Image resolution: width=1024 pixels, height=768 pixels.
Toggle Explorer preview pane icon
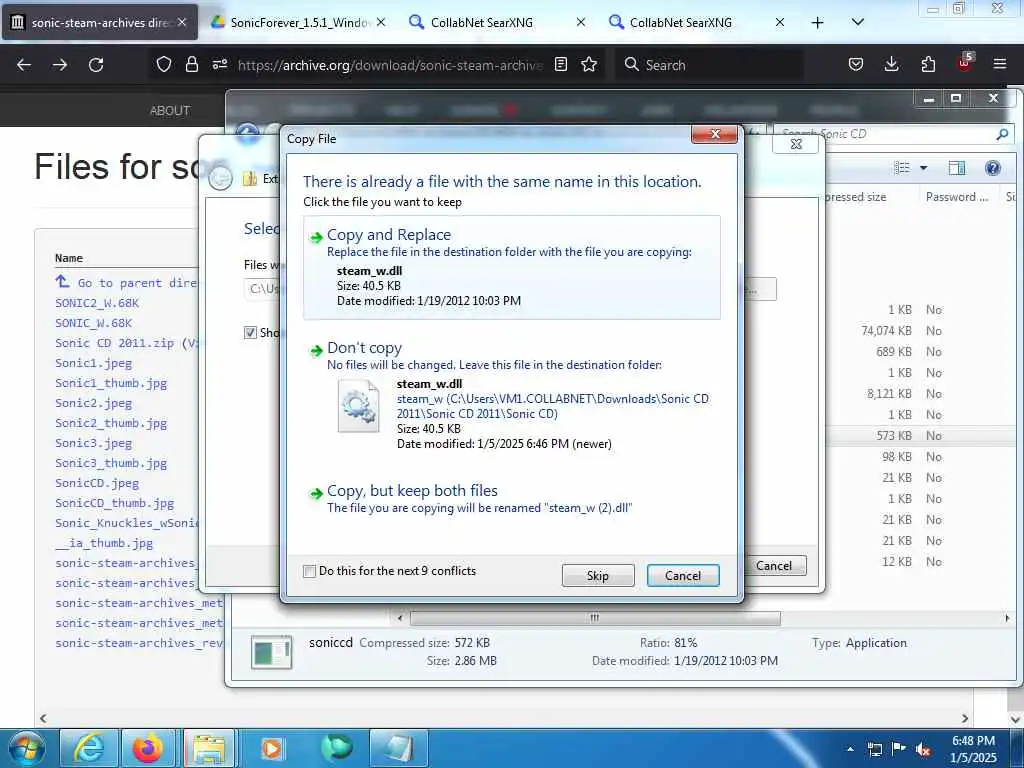[x=957, y=168]
